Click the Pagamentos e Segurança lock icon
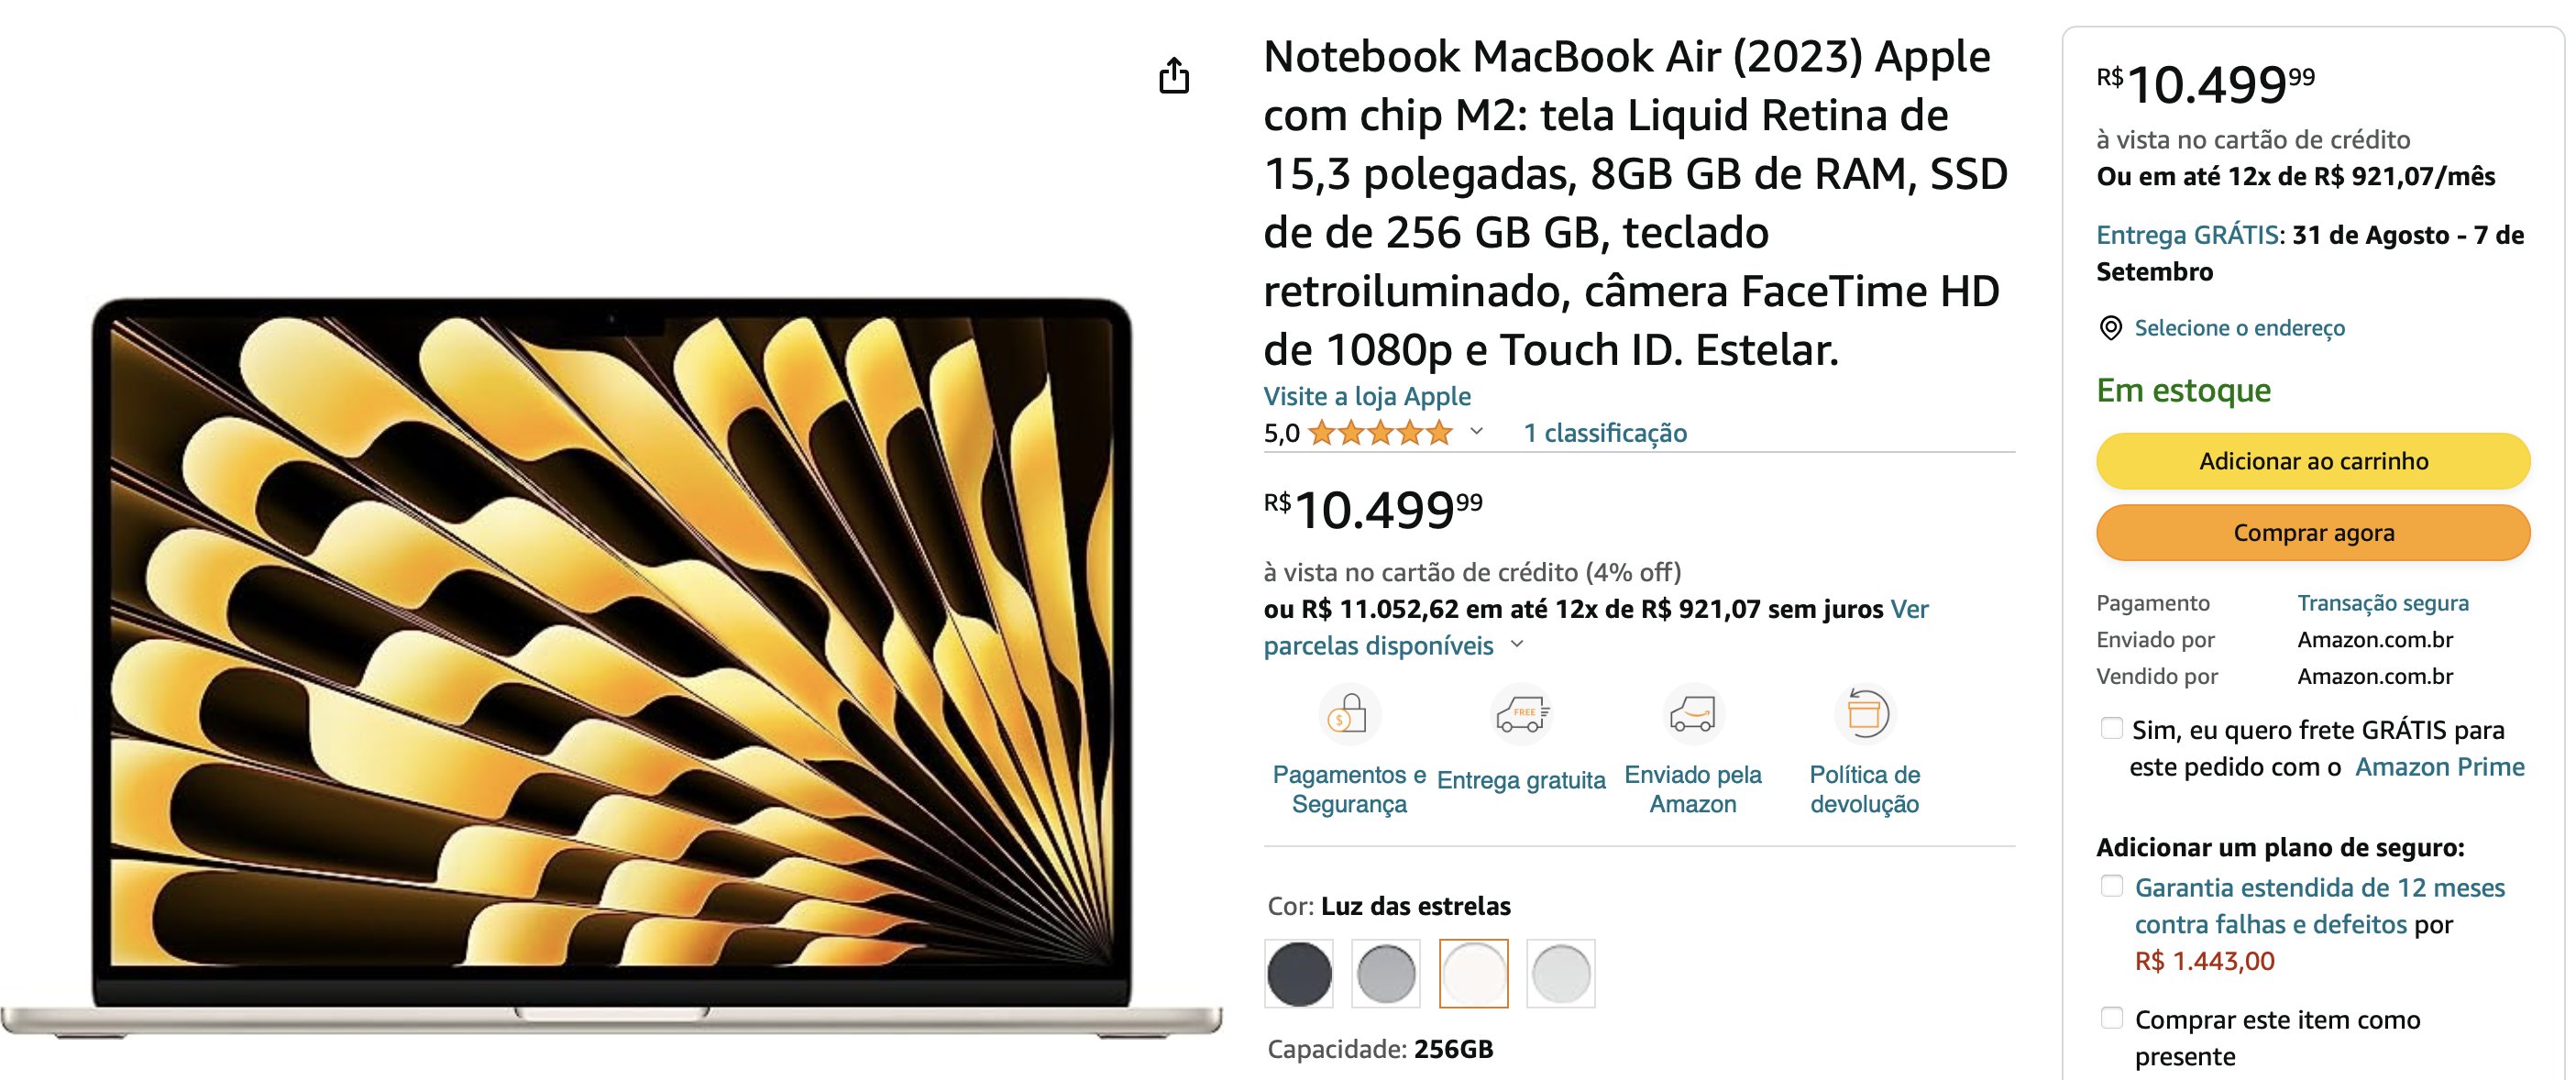This screenshot has width=2576, height=1080. (x=1349, y=714)
